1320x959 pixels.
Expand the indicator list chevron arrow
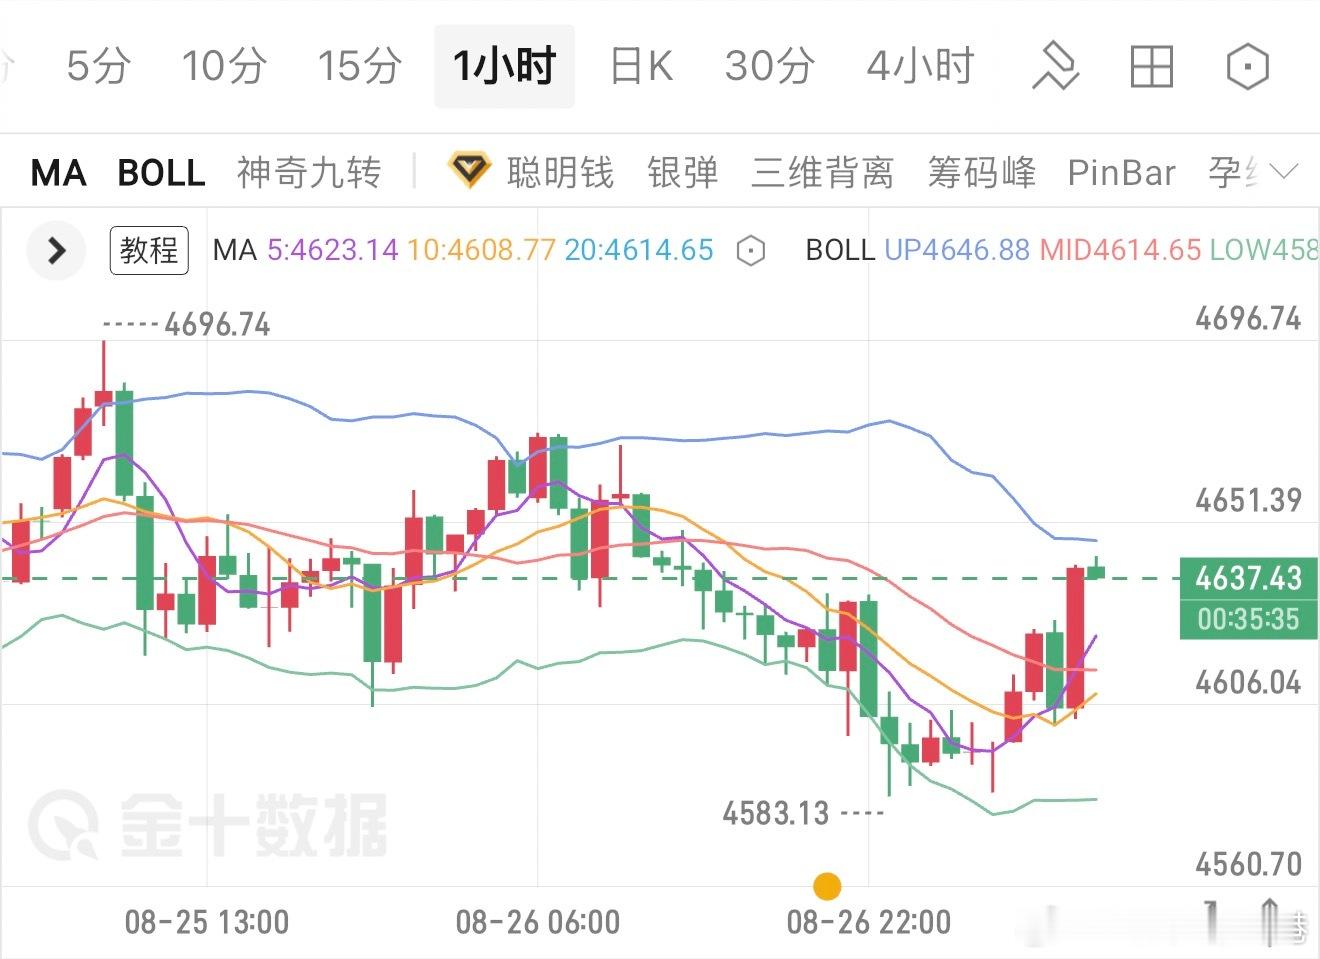[x=1284, y=172]
